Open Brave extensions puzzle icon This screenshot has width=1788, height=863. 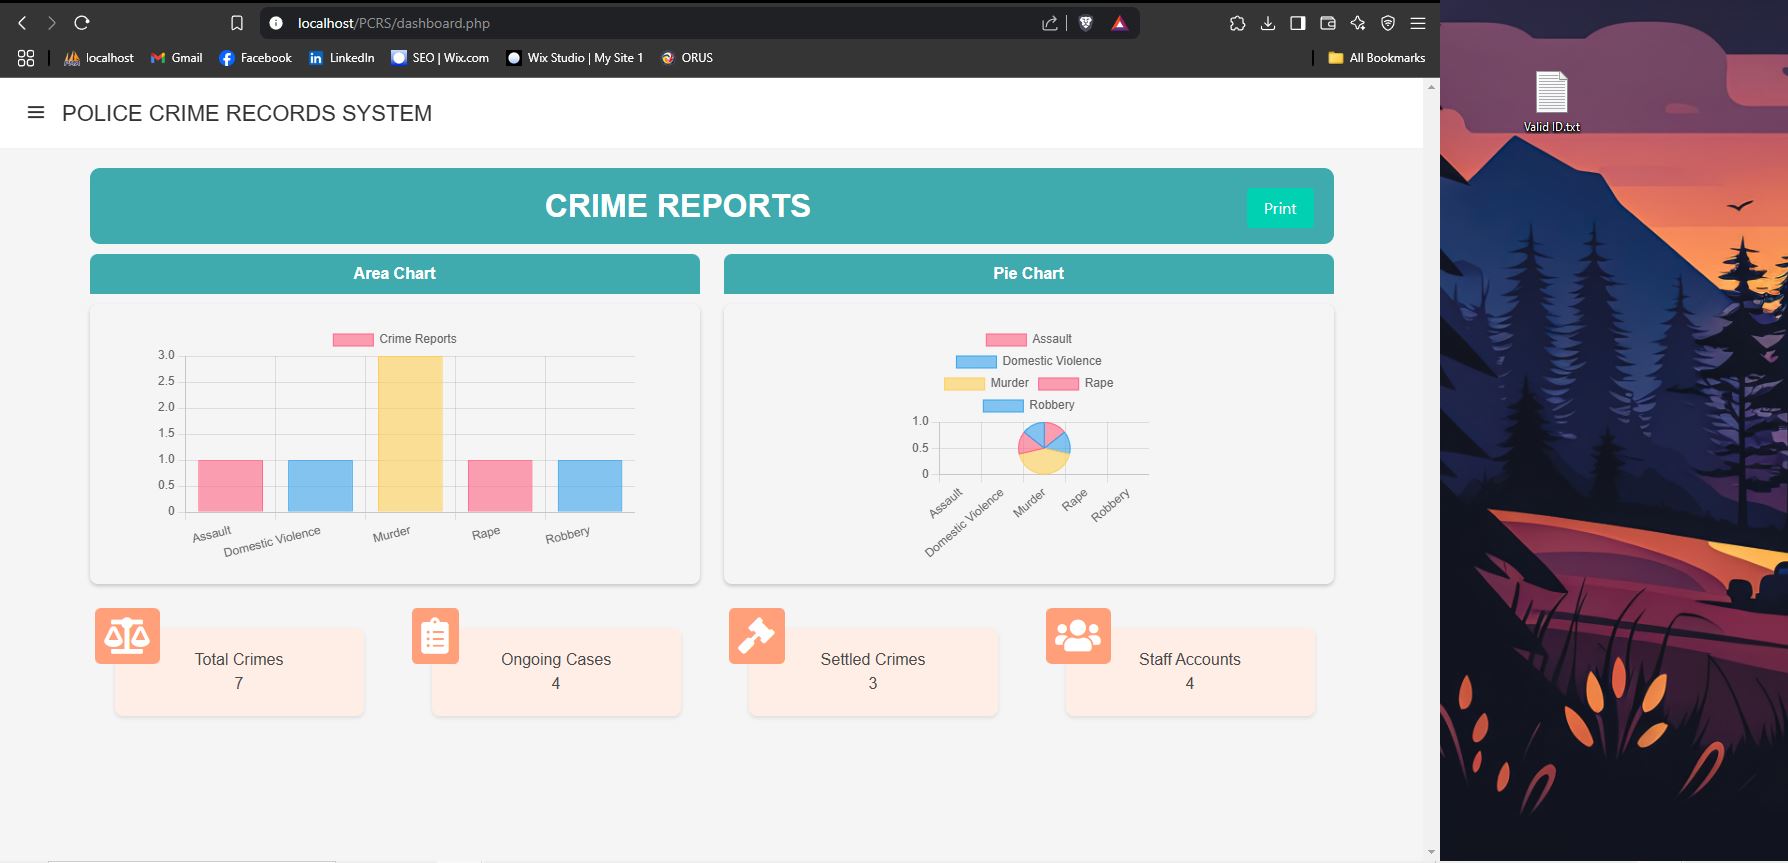pos(1237,23)
